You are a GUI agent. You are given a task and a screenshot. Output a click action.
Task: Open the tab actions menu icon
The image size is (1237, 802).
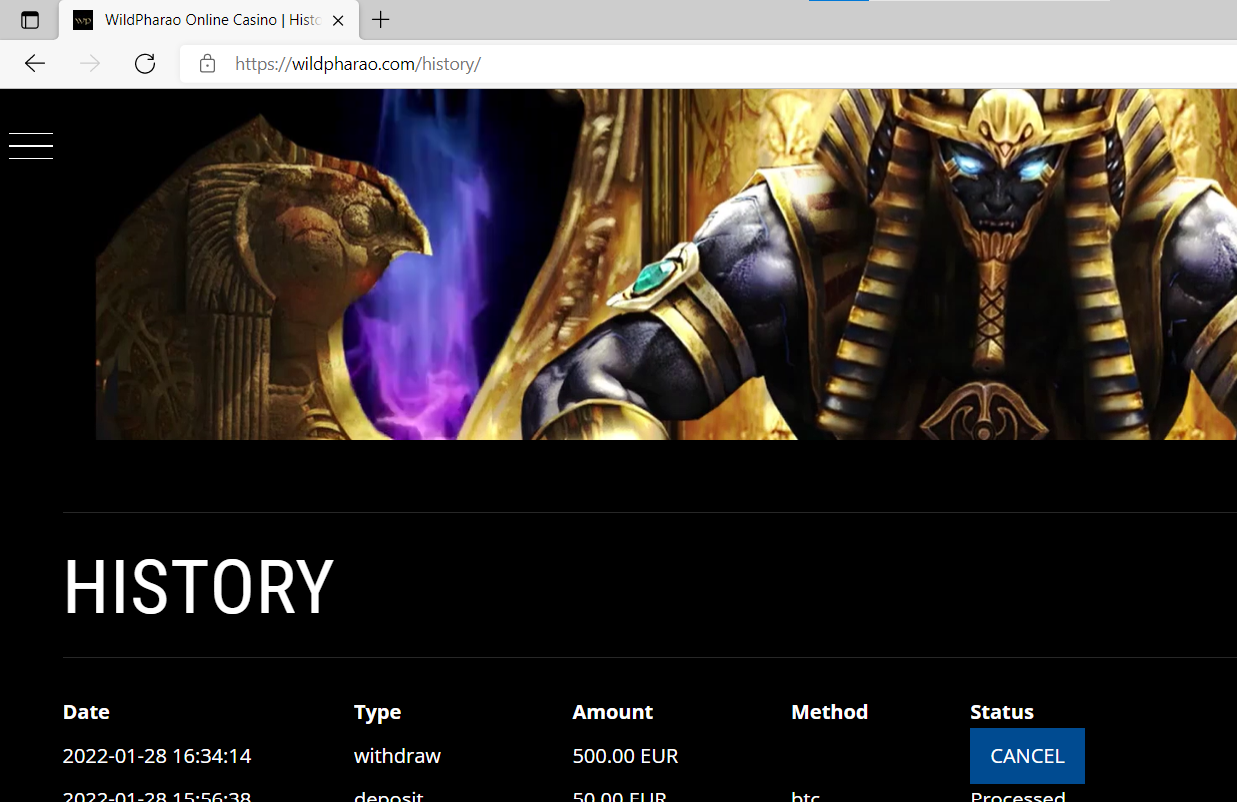[x=30, y=20]
